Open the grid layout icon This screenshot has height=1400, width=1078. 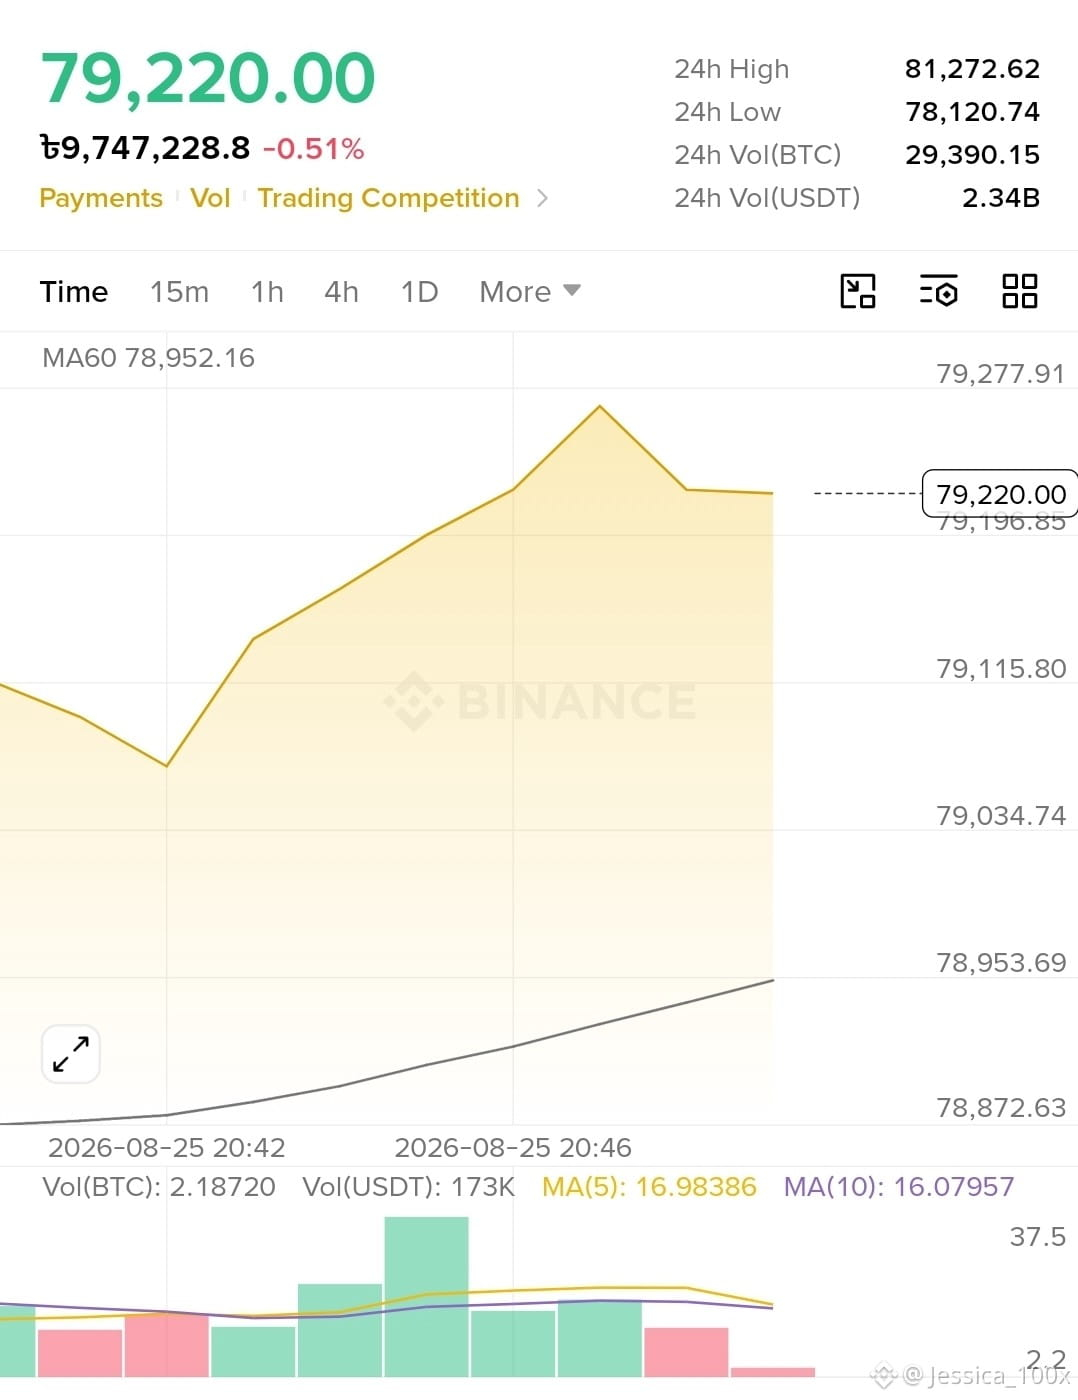tap(1019, 291)
